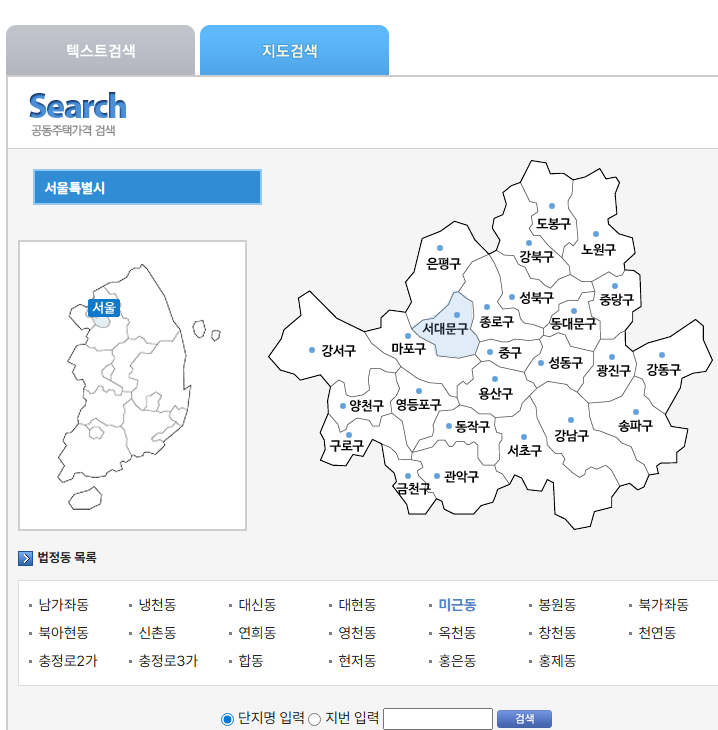Choose 강동구 district on the map
This screenshot has height=730, width=718.
tap(664, 370)
